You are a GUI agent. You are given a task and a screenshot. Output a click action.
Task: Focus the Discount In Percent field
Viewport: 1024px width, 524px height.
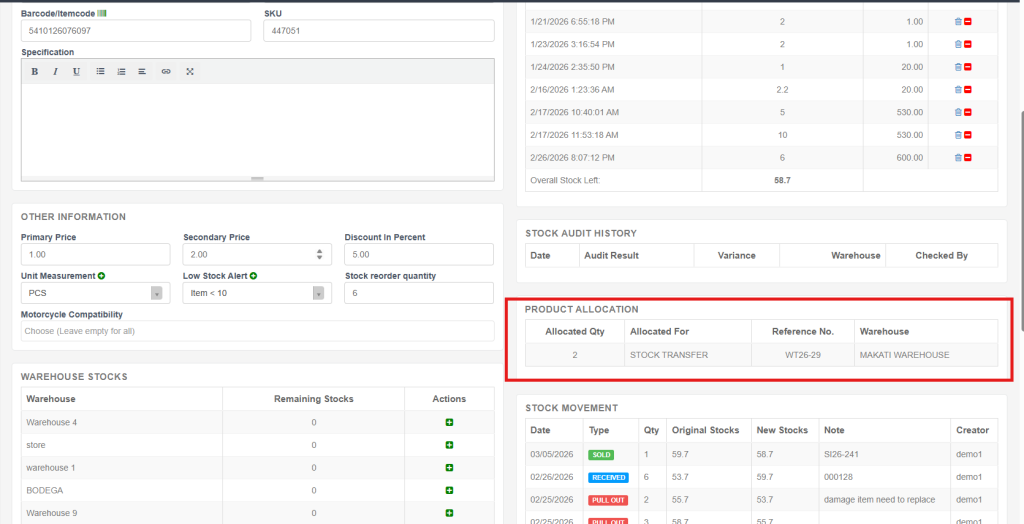coord(418,254)
